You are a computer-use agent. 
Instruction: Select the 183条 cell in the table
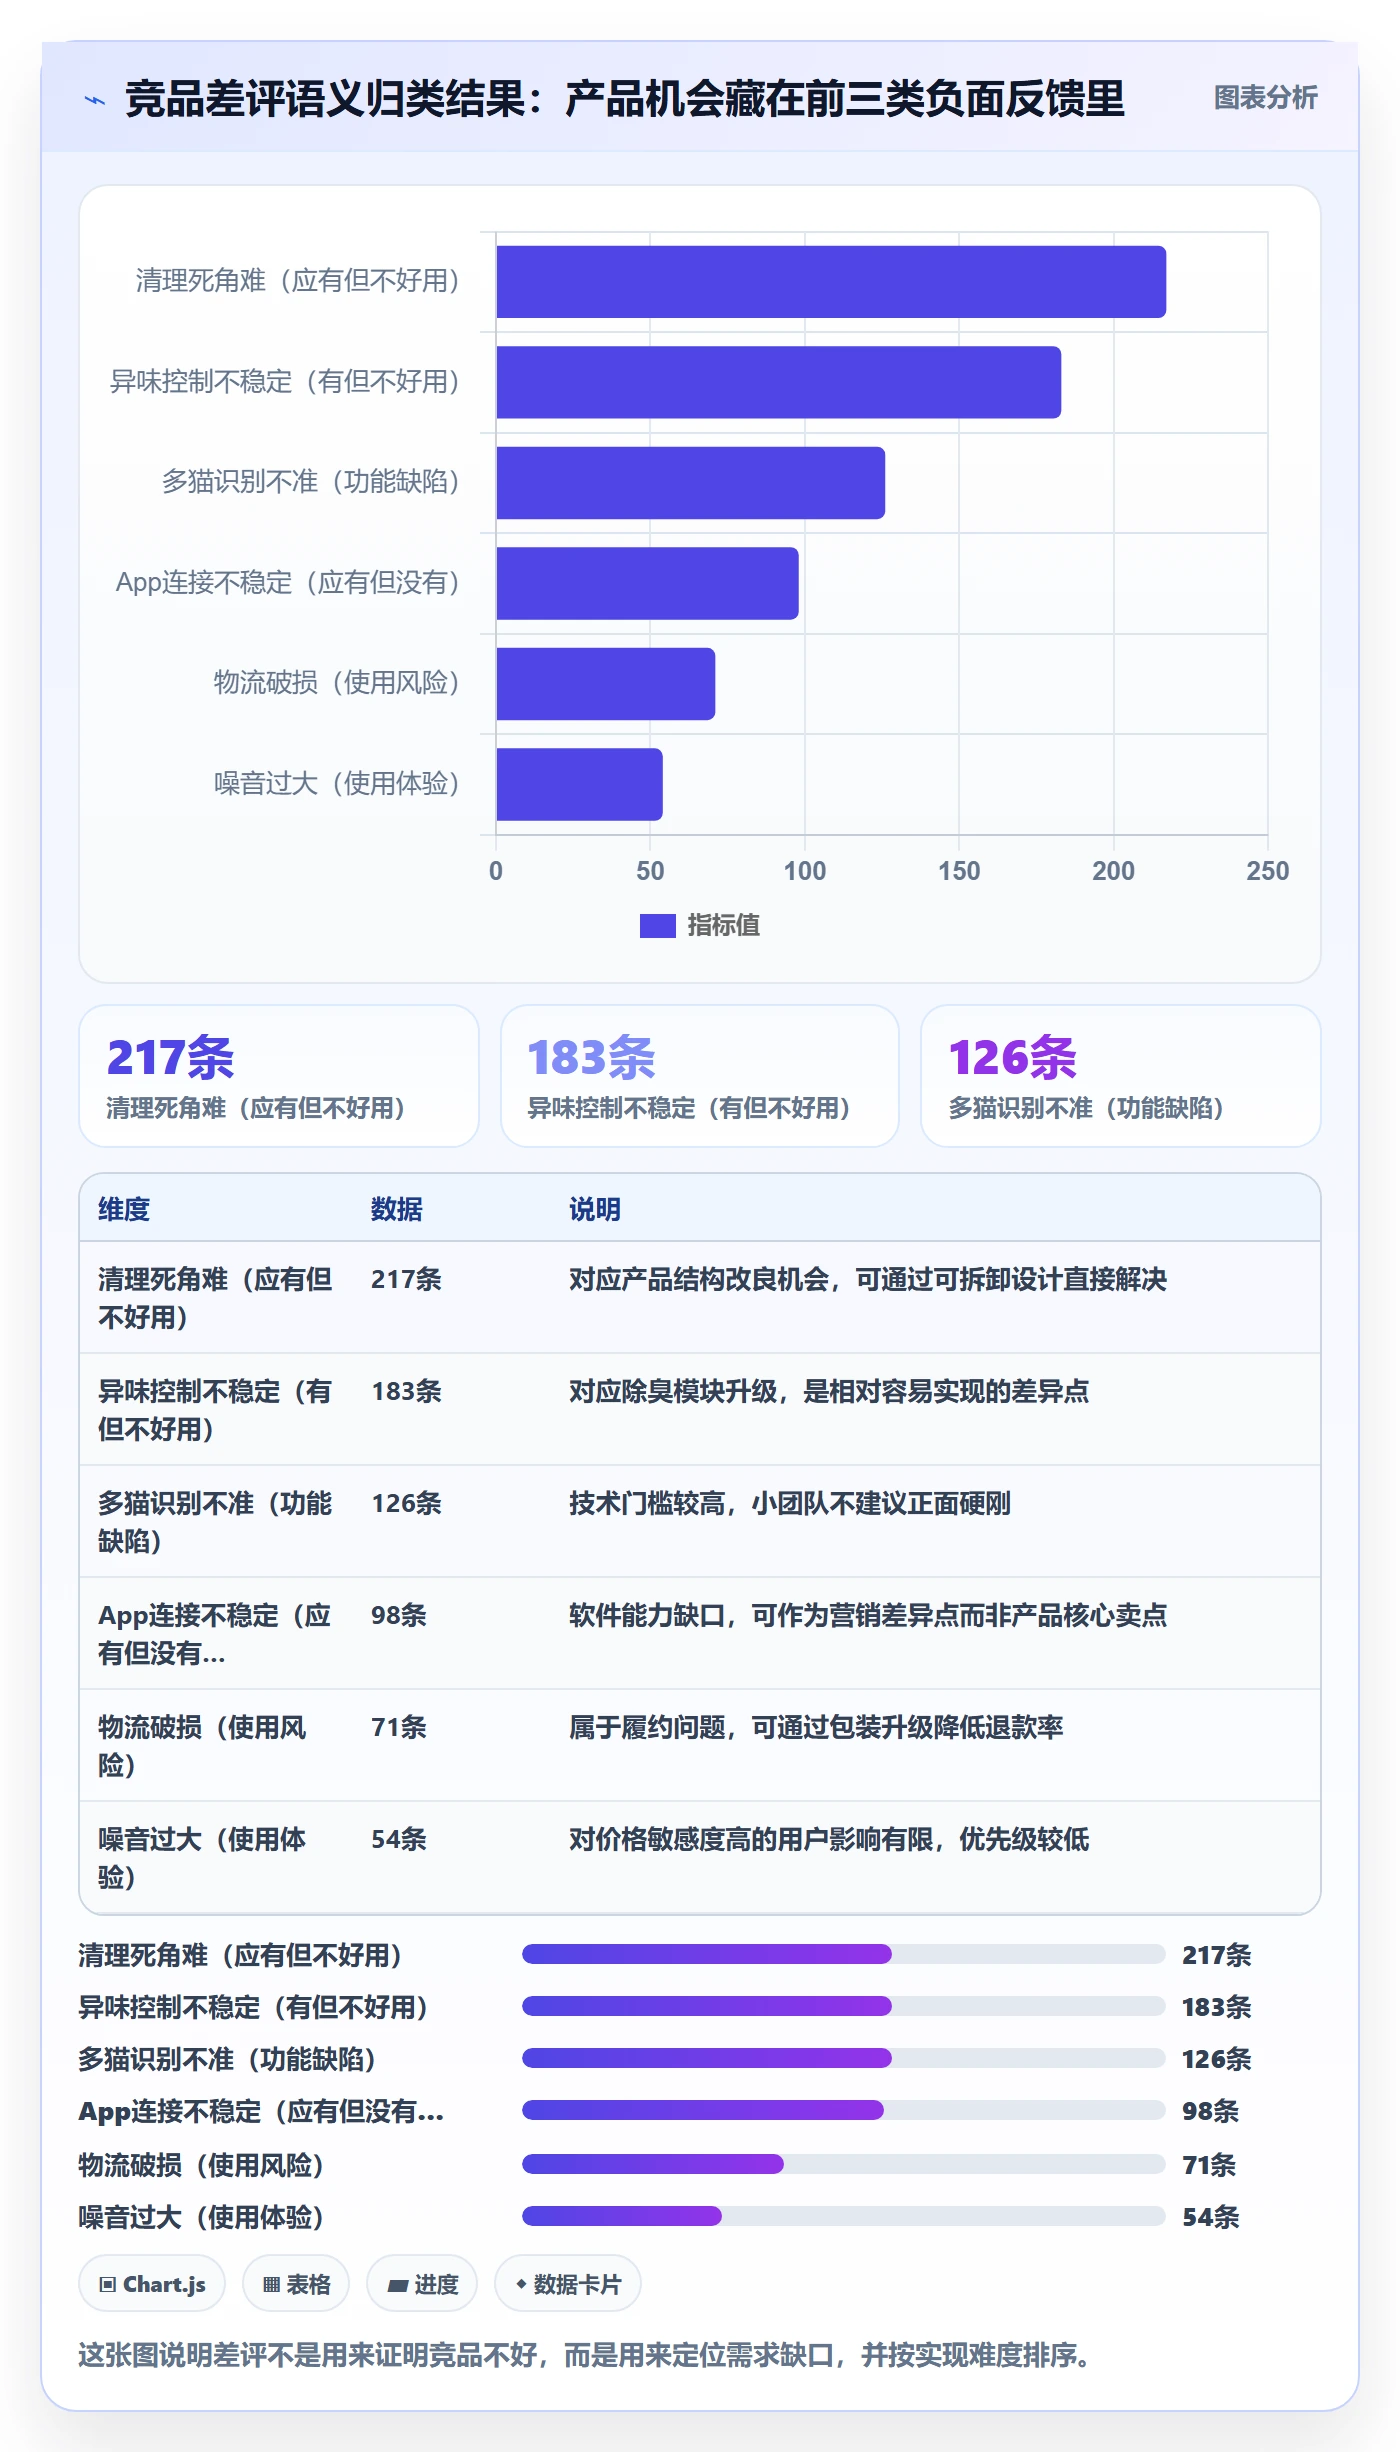(x=406, y=1391)
